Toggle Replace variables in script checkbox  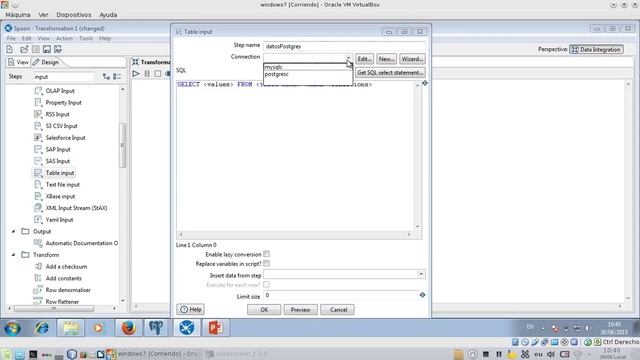coord(267,263)
